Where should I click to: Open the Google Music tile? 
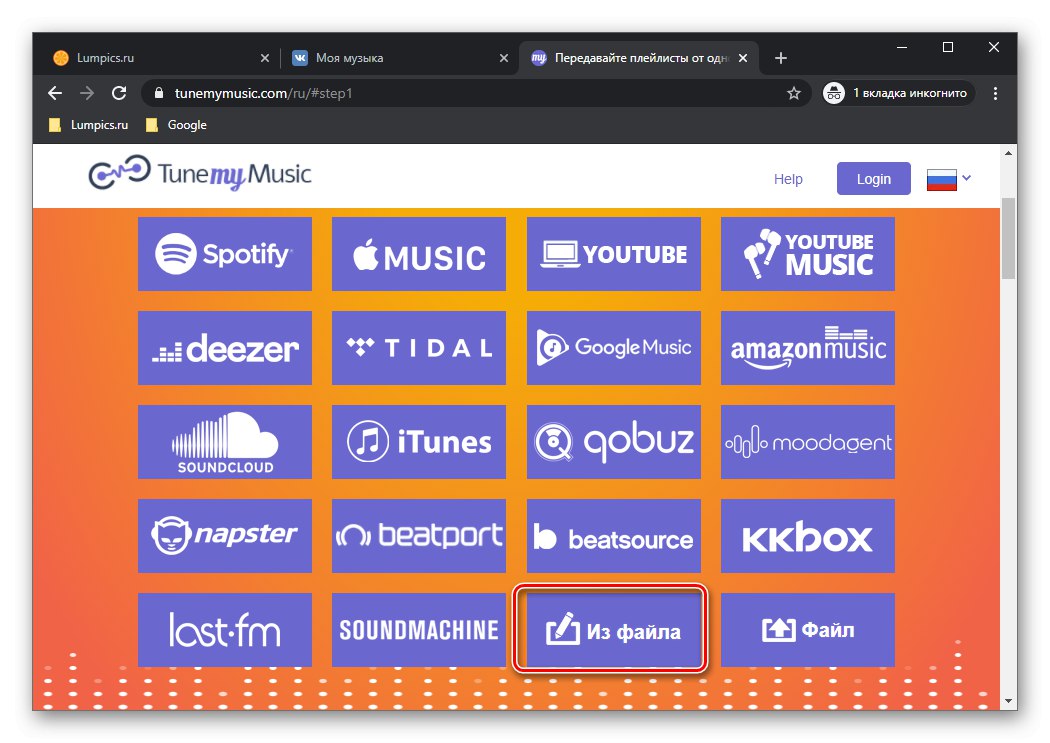613,348
